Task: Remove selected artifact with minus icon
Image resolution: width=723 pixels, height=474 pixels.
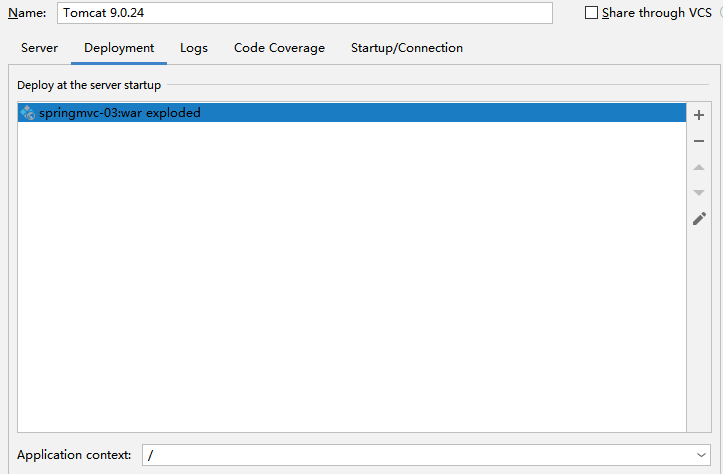Action: (699, 141)
